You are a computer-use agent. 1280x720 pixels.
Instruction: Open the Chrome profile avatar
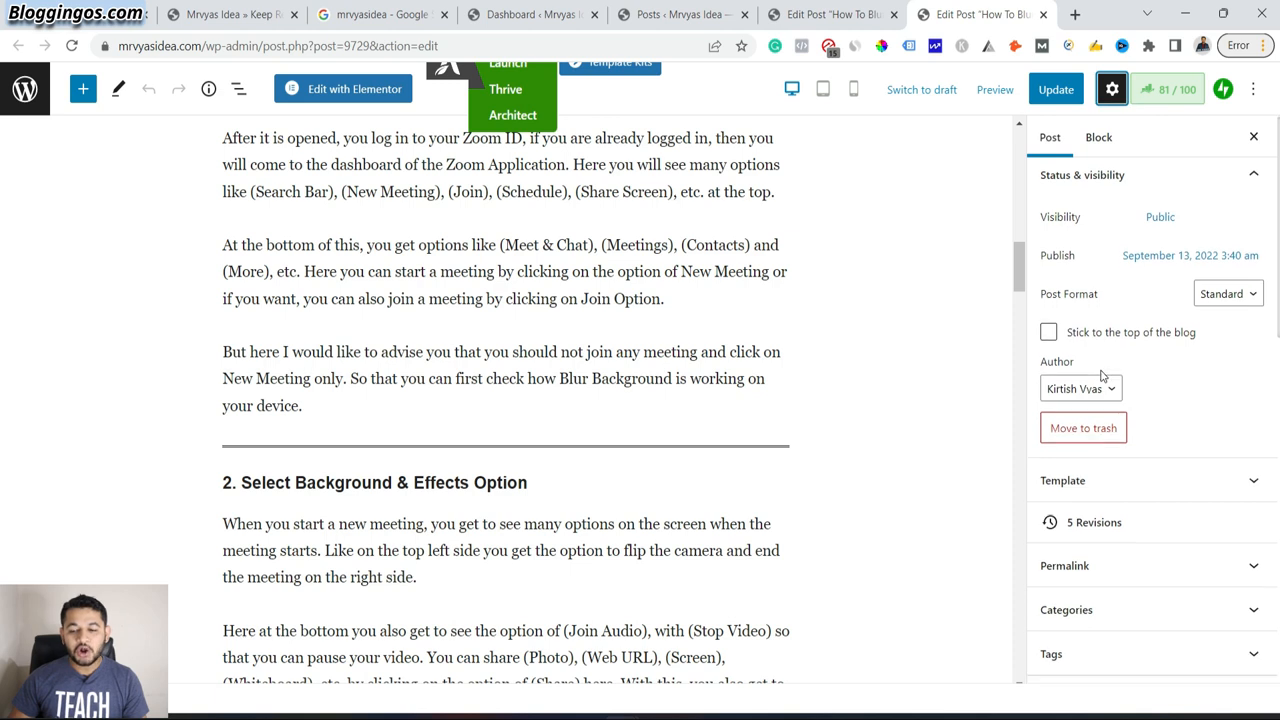tap(1202, 46)
